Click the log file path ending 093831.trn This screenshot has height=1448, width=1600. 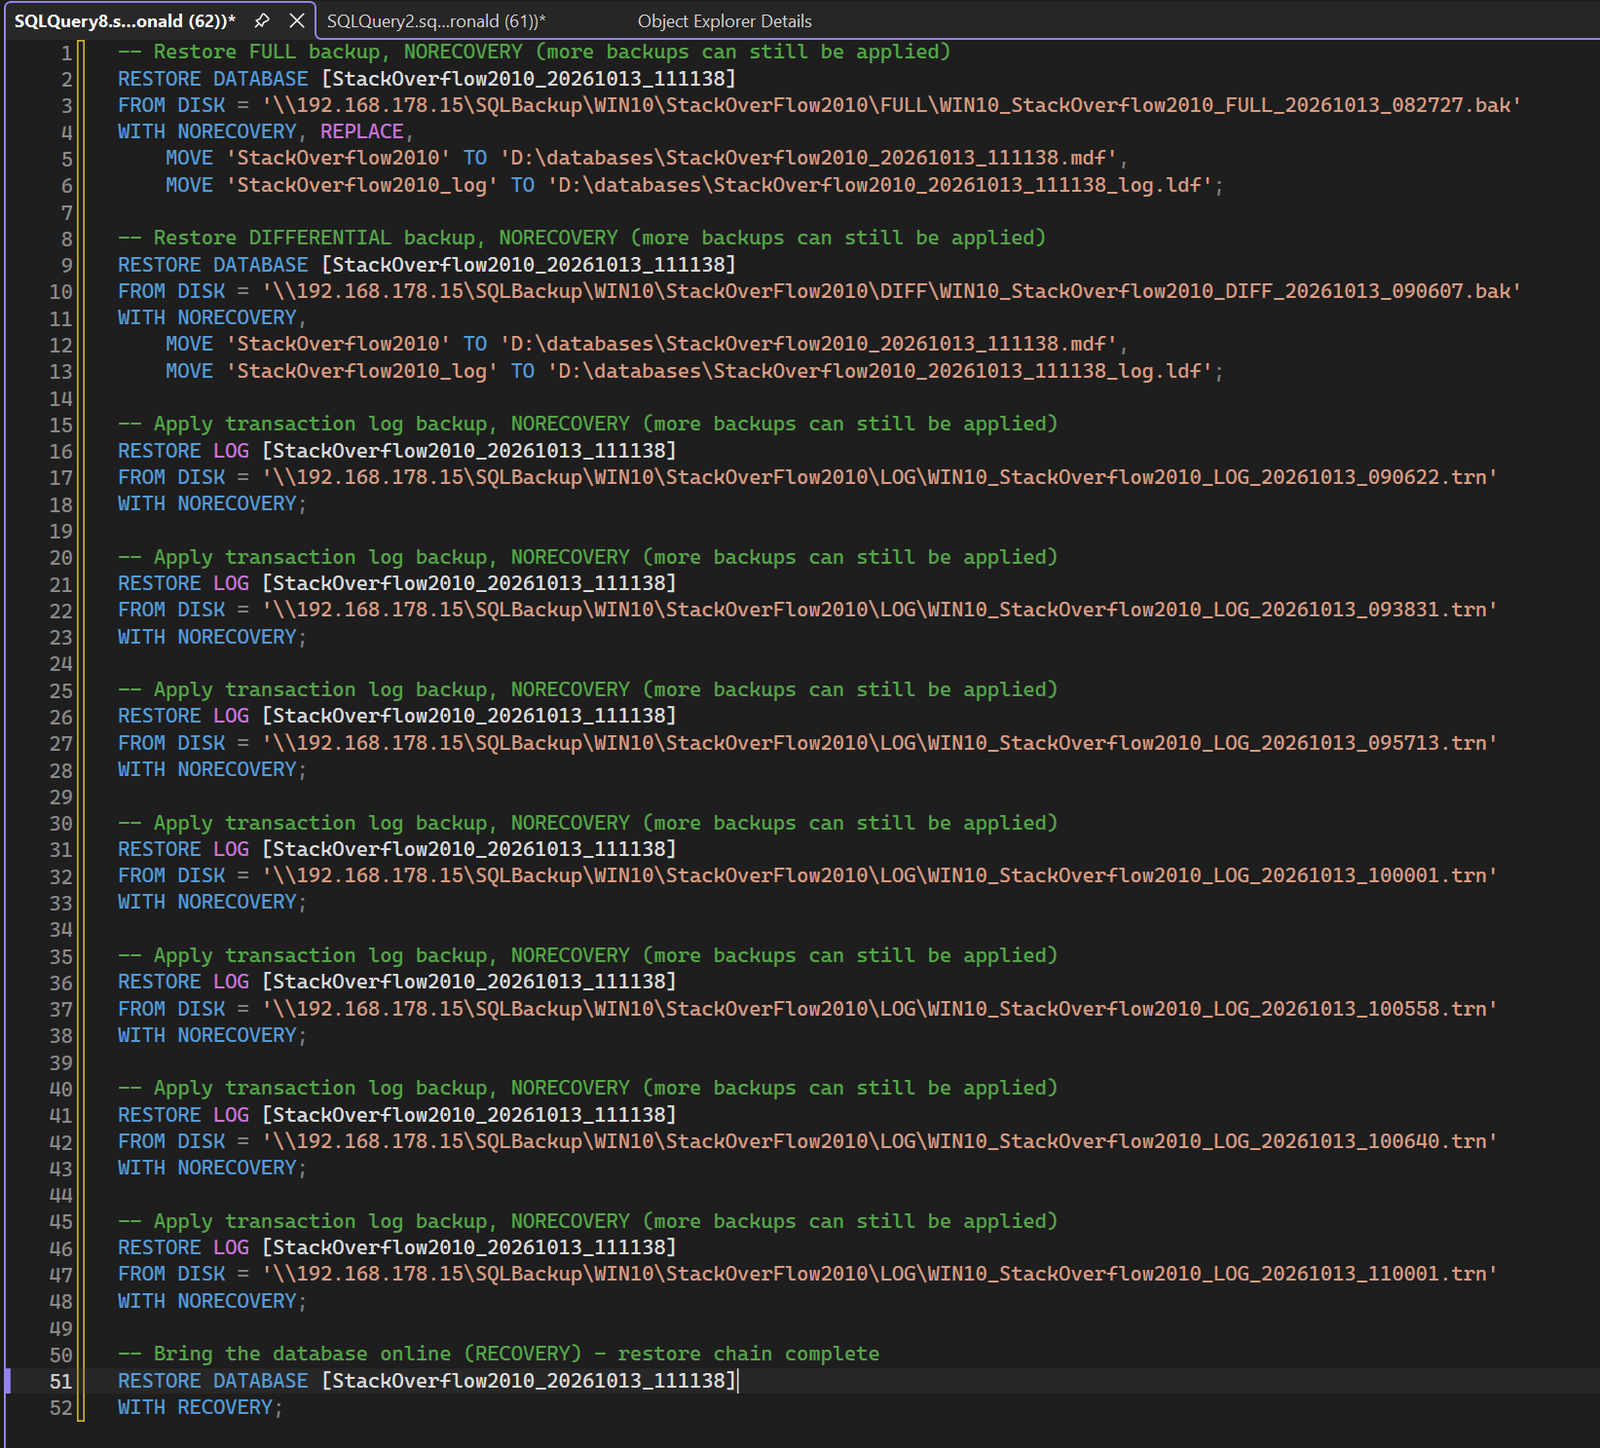[x=880, y=610]
